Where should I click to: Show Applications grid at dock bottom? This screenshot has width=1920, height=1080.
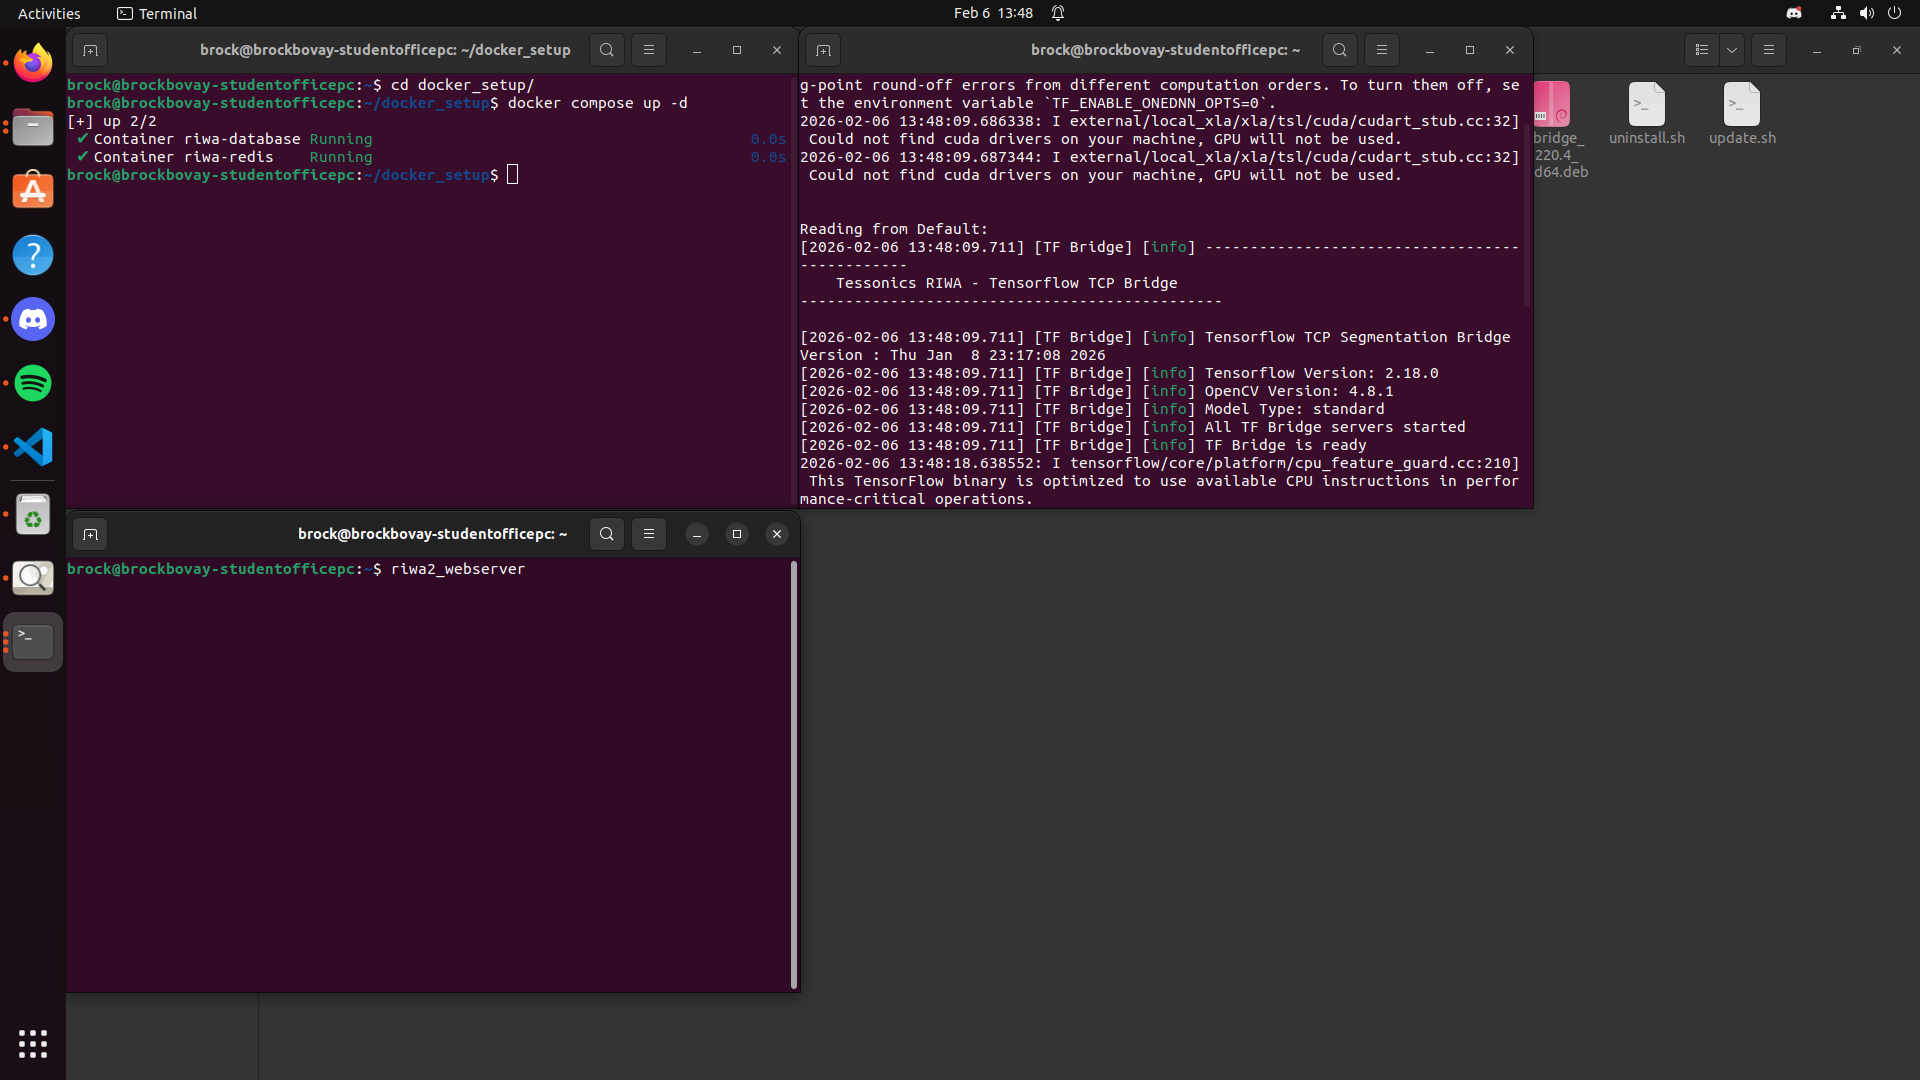(33, 1044)
